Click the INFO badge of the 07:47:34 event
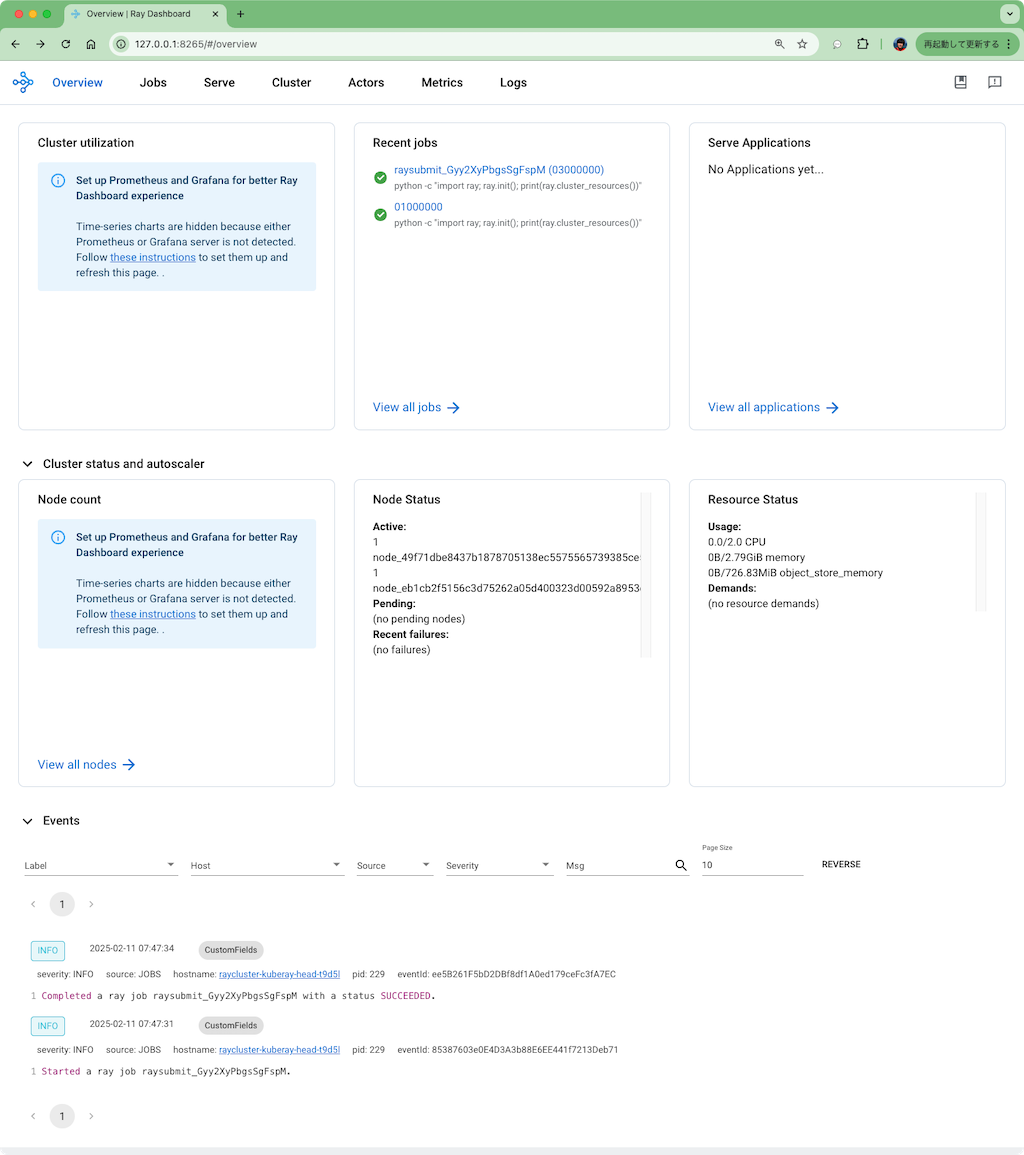Image resolution: width=1024 pixels, height=1155 pixels. pos(48,951)
